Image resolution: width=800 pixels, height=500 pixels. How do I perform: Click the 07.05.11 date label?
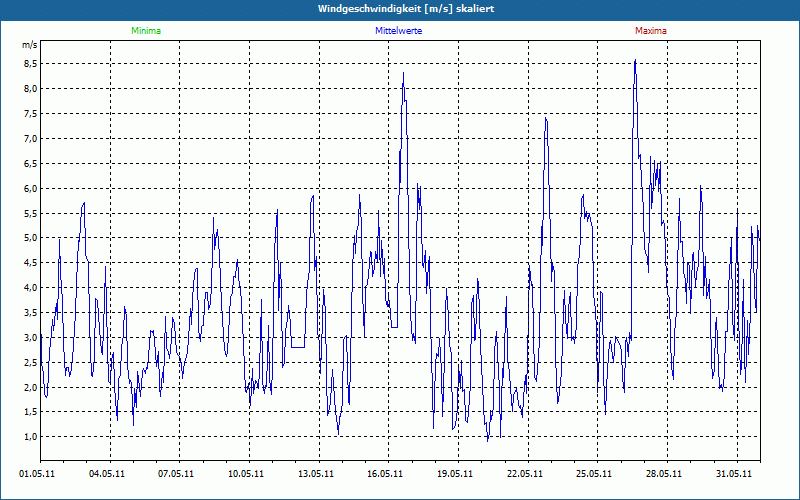(176, 474)
